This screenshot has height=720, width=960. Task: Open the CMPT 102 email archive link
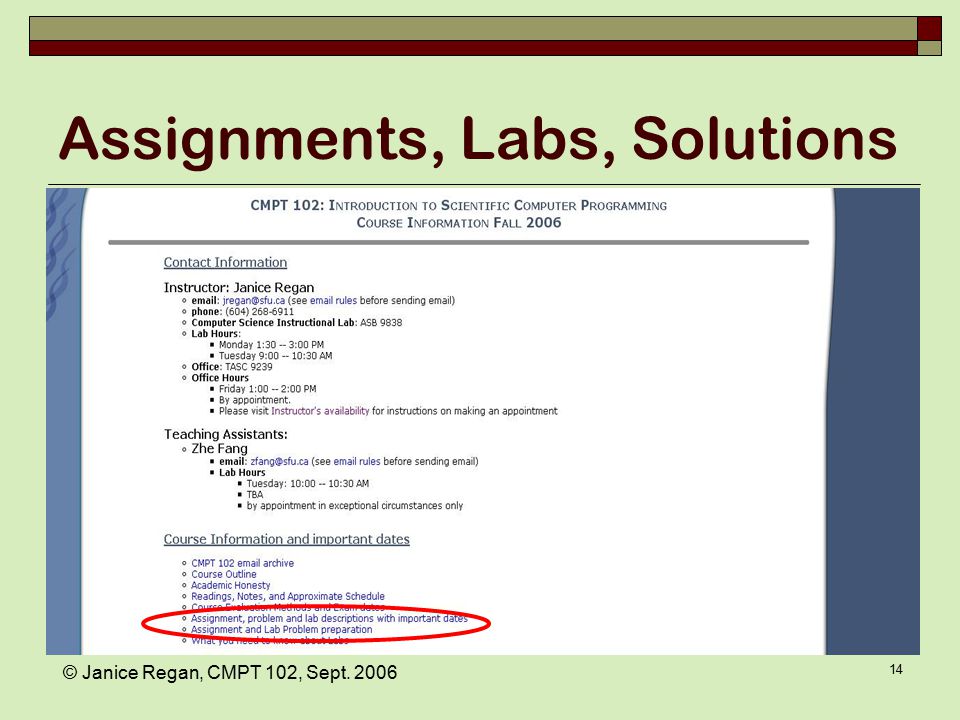pyautogui.click(x=242, y=563)
